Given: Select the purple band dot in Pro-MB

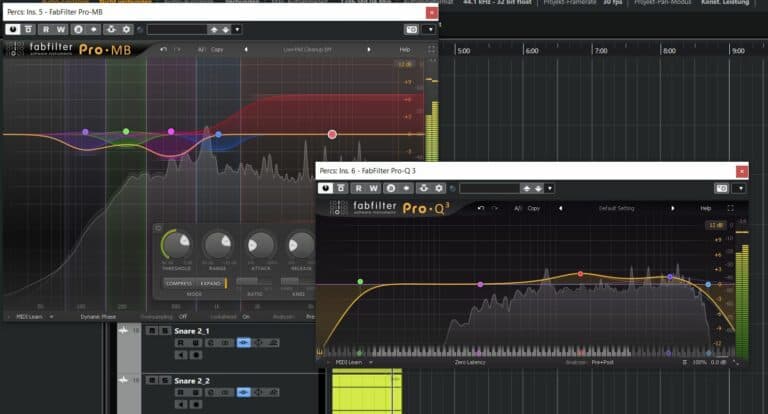Looking at the screenshot, I should click(x=85, y=132).
